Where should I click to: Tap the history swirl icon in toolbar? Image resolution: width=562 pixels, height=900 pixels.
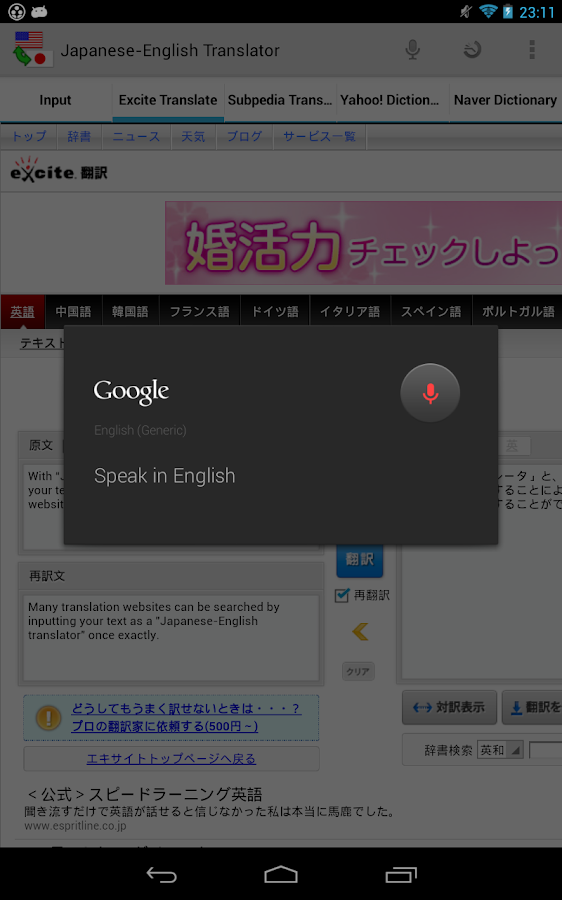[472, 50]
